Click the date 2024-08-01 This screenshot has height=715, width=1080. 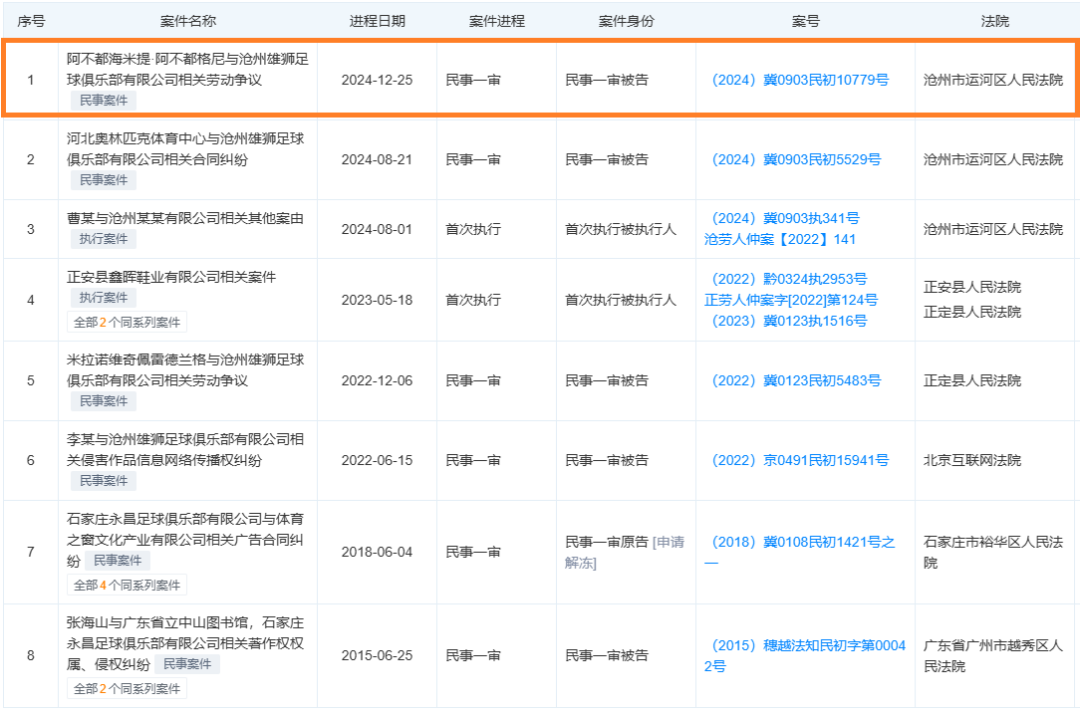click(x=377, y=229)
